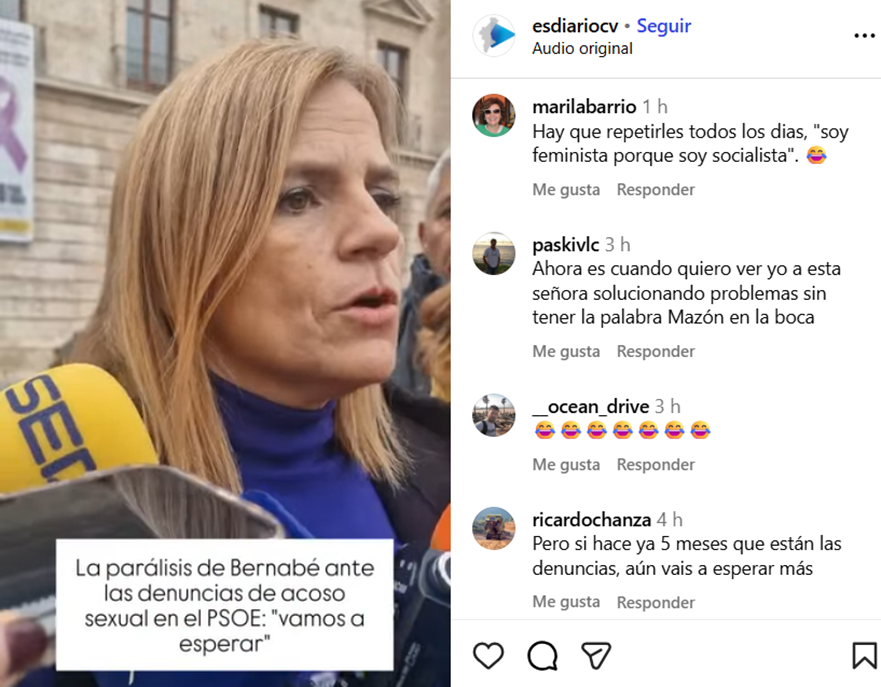Open the esdiariocv username link
This screenshot has height=687, width=881.
pyautogui.click(x=575, y=26)
